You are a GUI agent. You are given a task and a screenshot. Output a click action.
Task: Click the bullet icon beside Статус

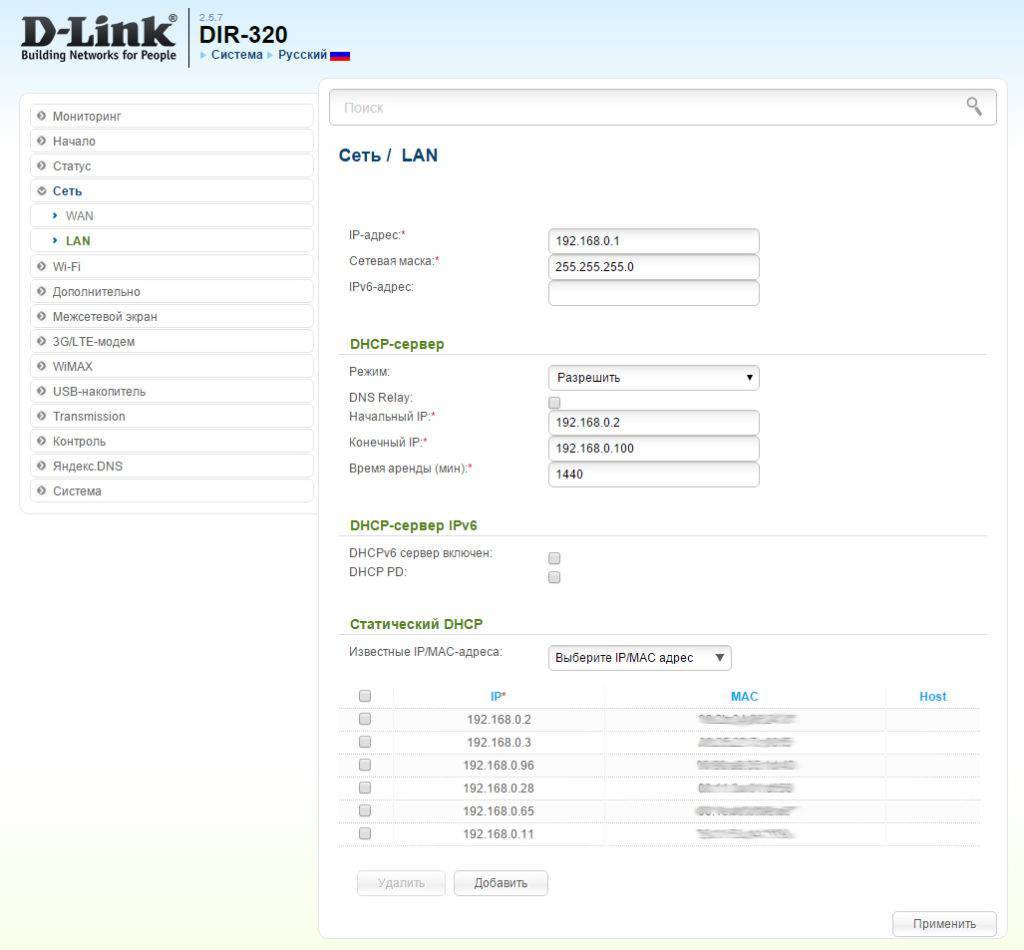click(42, 166)
